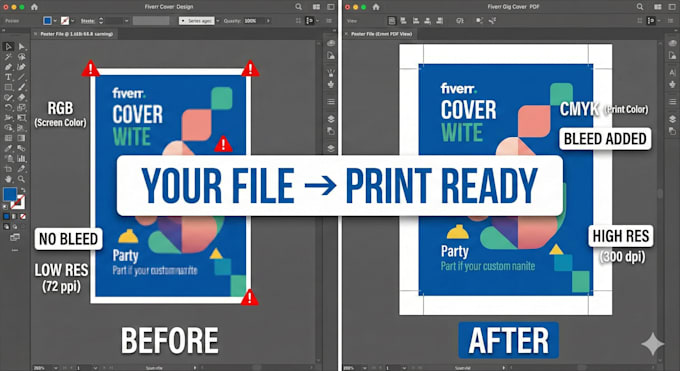Viewport: 680px width, 371px height.
Task: Click the opacity 100% input field
Action: [254, 21]
